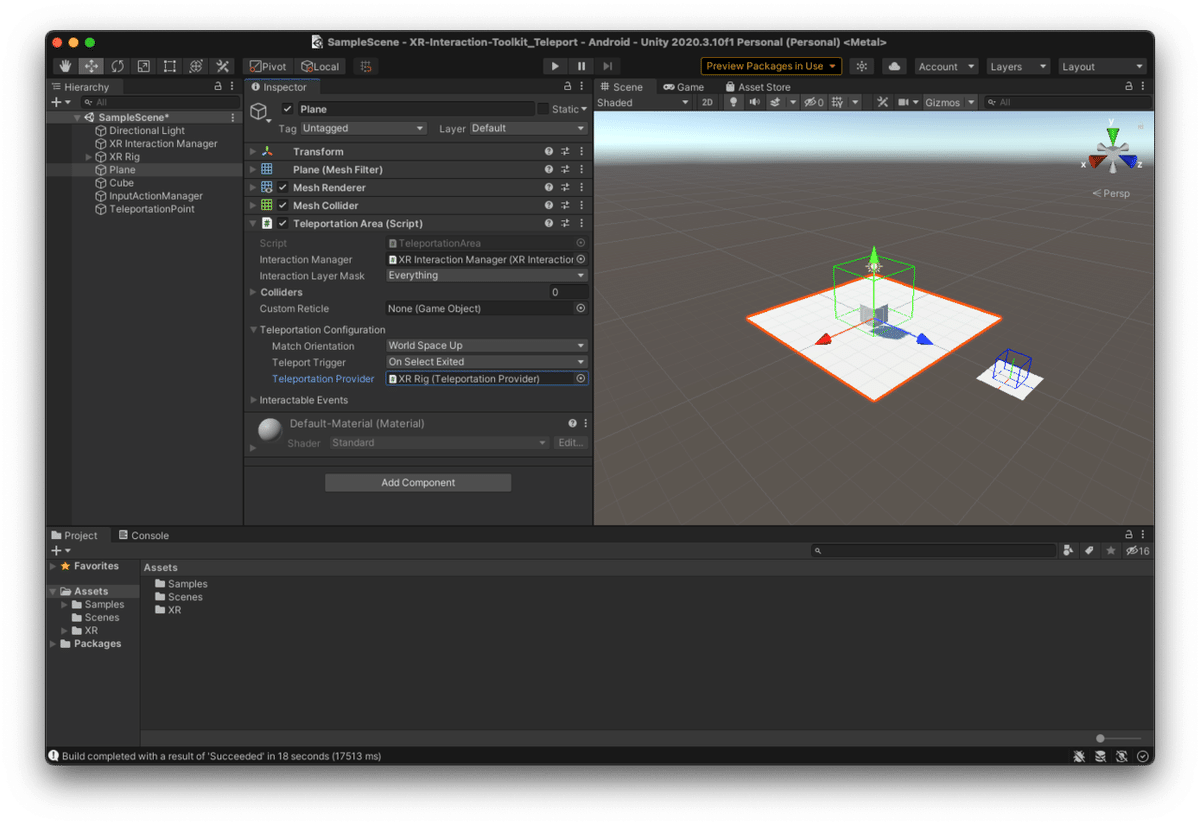Enable the Static checkbox
Image resolution: width=1200 pixels, height=825 pixels.
pos(543,109)
